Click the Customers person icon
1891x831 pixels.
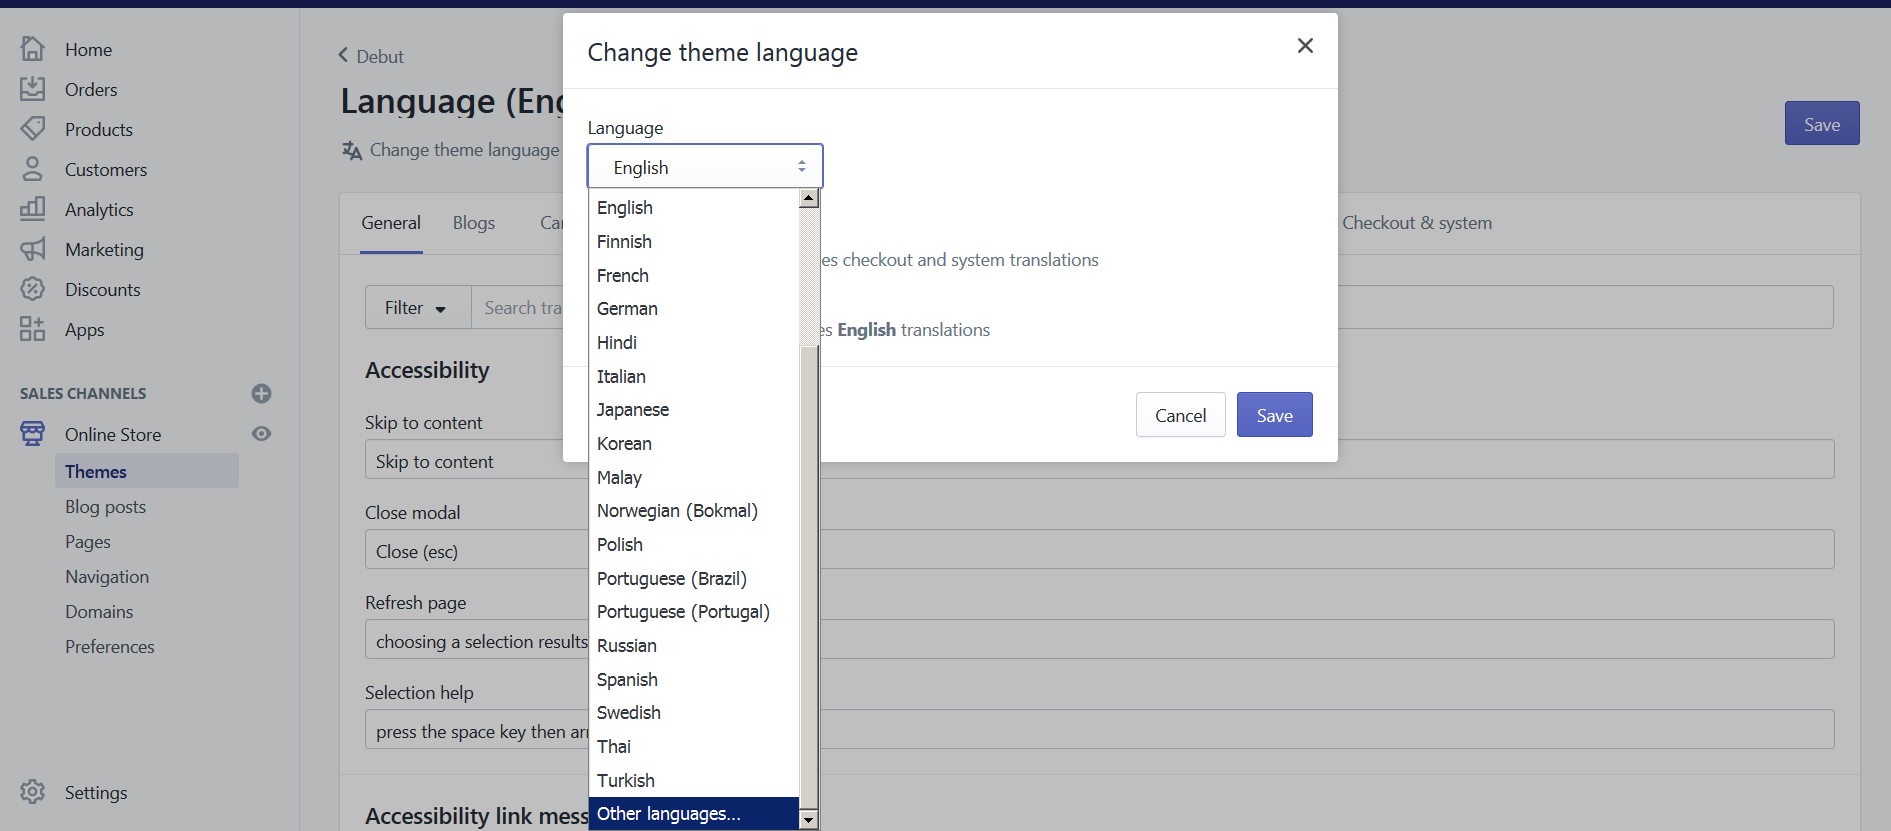pos(32,169)
